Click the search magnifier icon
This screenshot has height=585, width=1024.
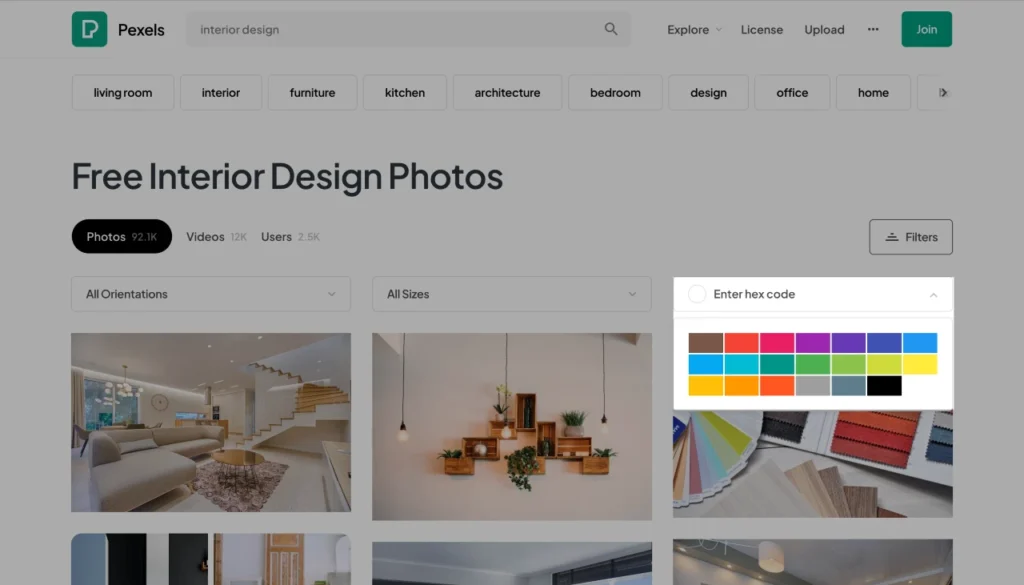click(x=611, y=29)
